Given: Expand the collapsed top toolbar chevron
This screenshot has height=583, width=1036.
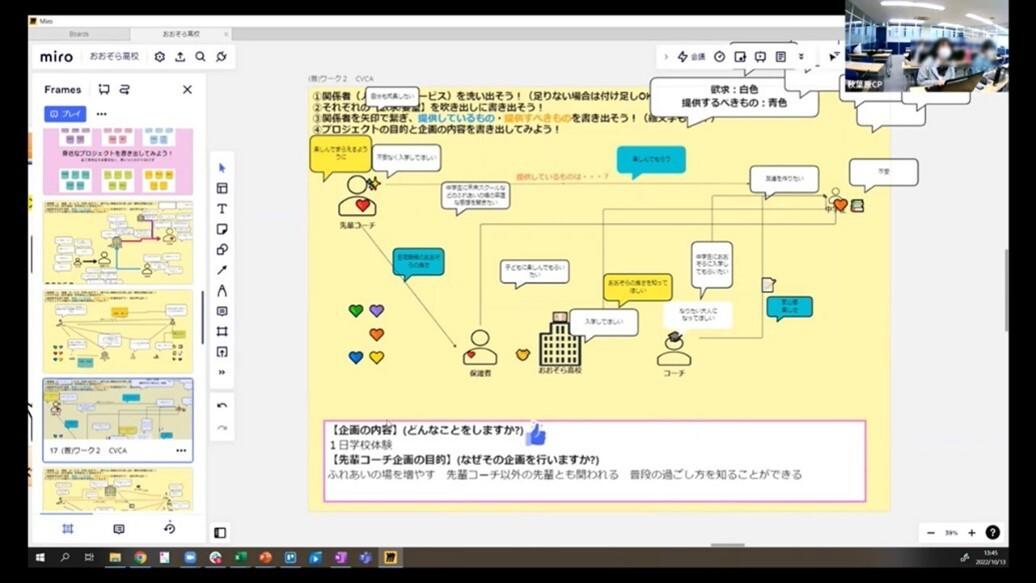Looking at the screenshot, I should coord(665,57).
